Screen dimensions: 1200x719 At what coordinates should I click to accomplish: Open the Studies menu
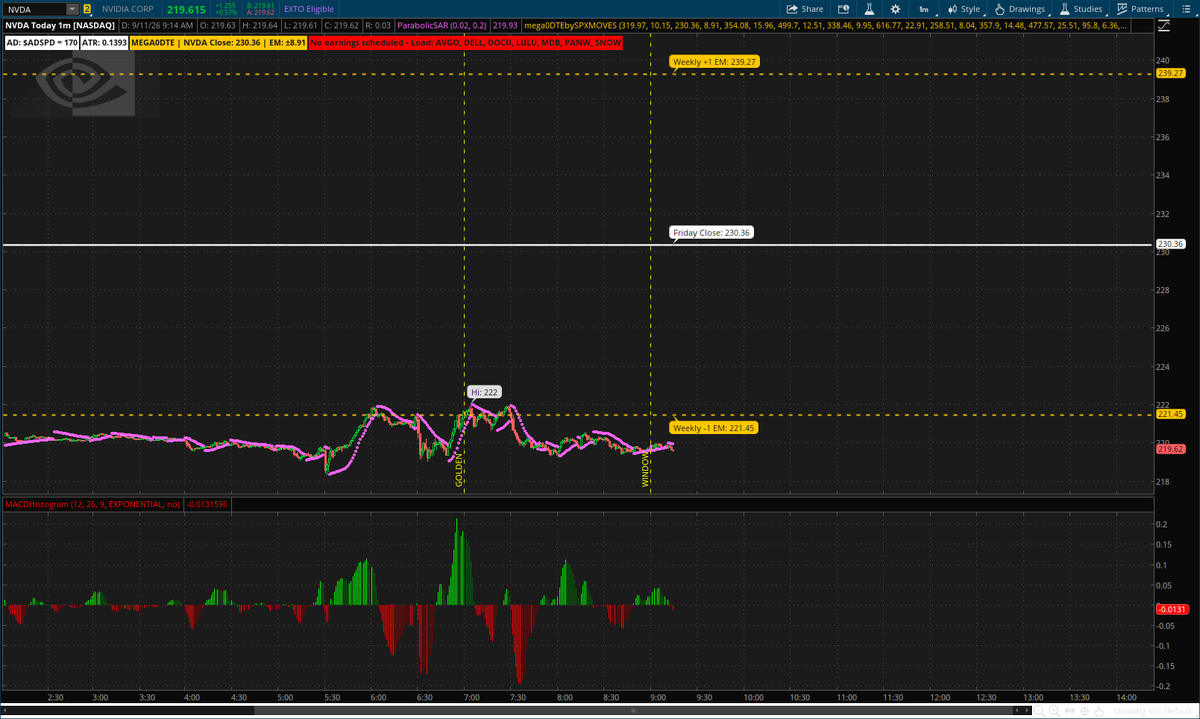[1080, 9]
